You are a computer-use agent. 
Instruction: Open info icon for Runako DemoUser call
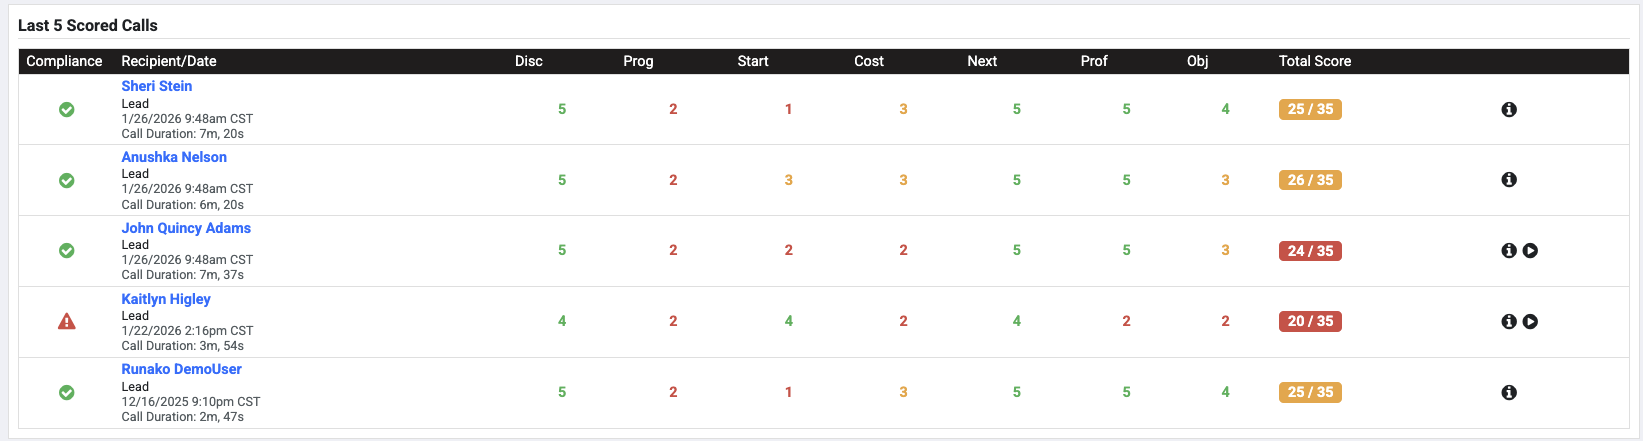(x=1509, y=393)
